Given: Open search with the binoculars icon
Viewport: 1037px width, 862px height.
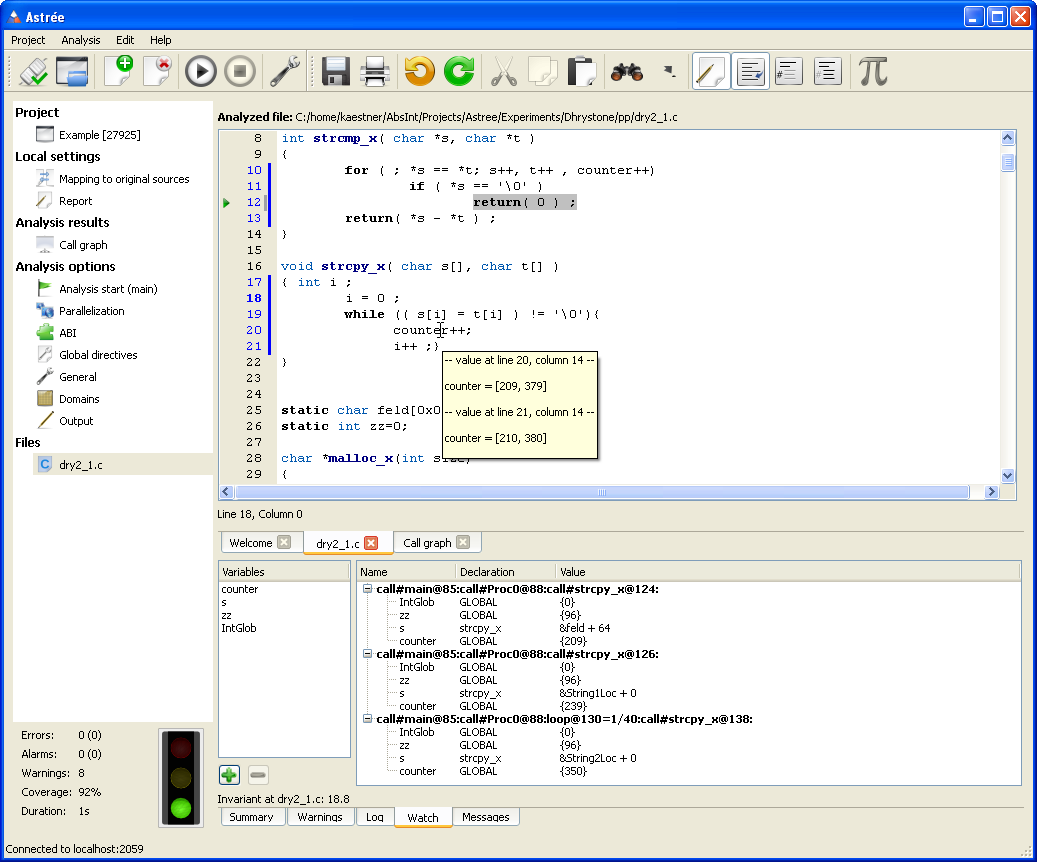Looking at the screenshot, I should tap(627, 71).
